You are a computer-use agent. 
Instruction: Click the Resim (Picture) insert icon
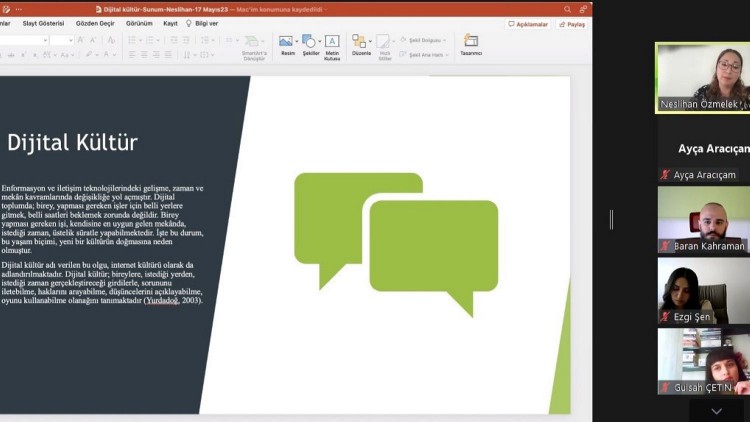[287, 44]
